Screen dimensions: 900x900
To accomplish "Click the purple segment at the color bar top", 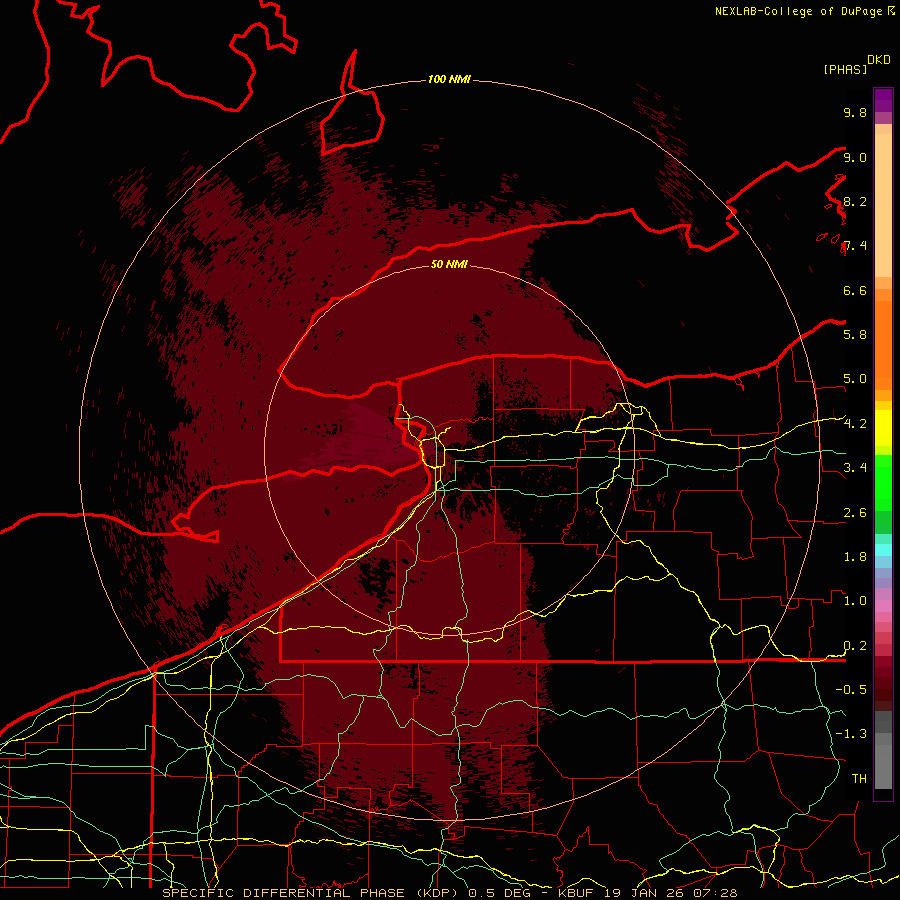I will 883,100.
